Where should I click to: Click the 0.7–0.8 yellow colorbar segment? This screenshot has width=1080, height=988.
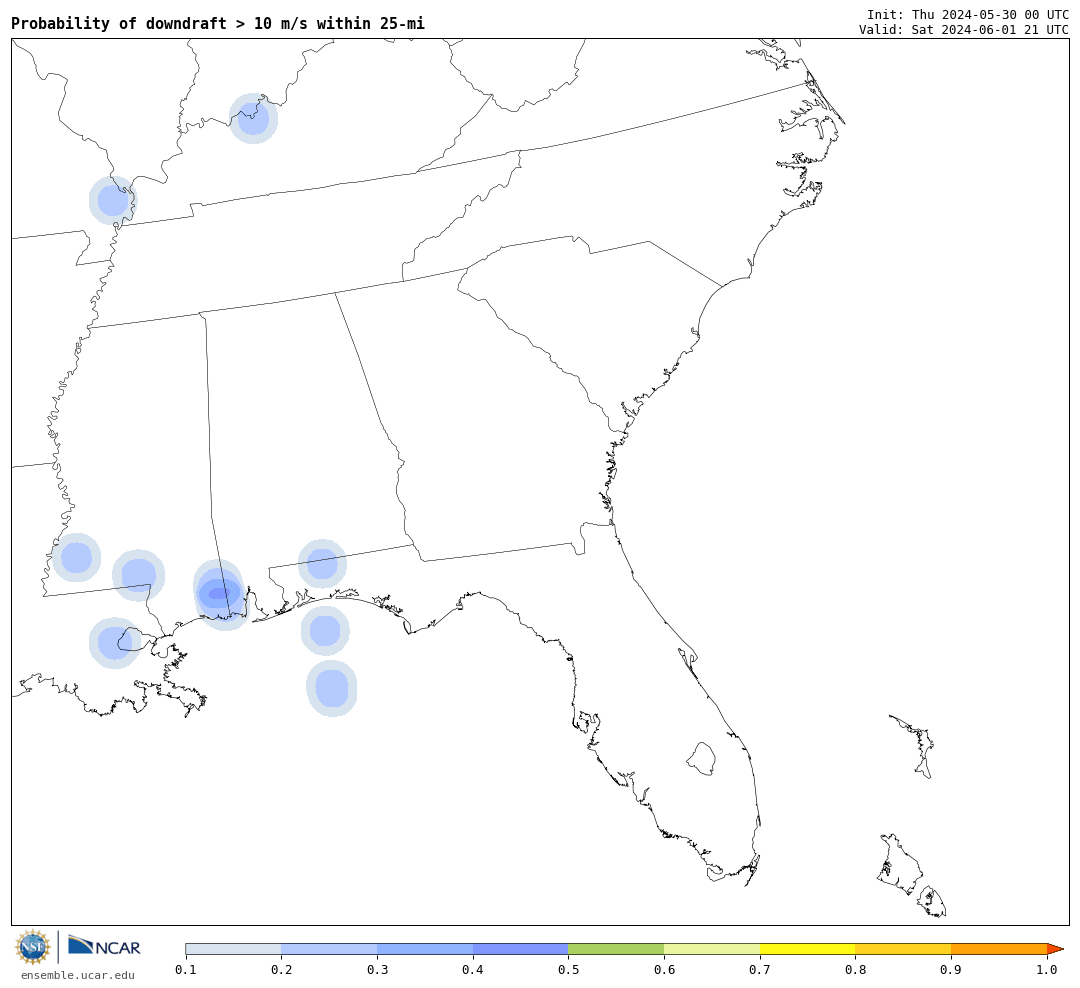click(x=808, y=949)
